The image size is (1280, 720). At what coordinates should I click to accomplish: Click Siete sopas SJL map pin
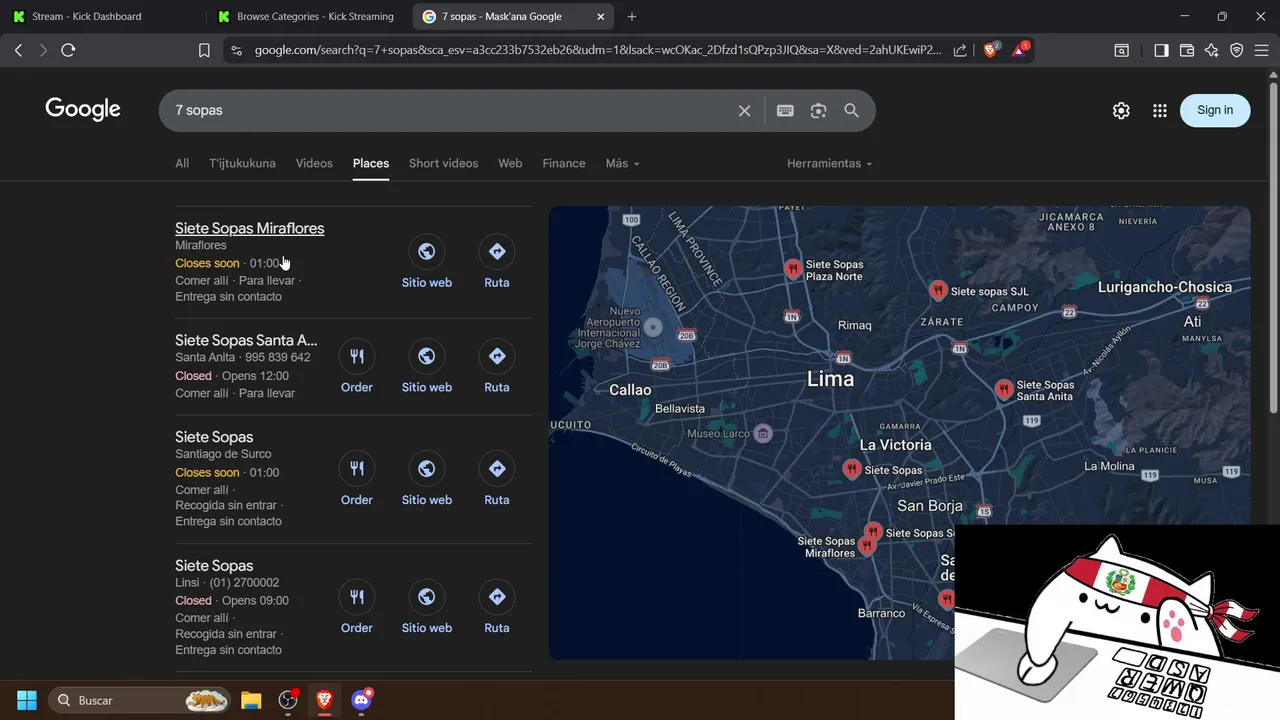point(938,291)
